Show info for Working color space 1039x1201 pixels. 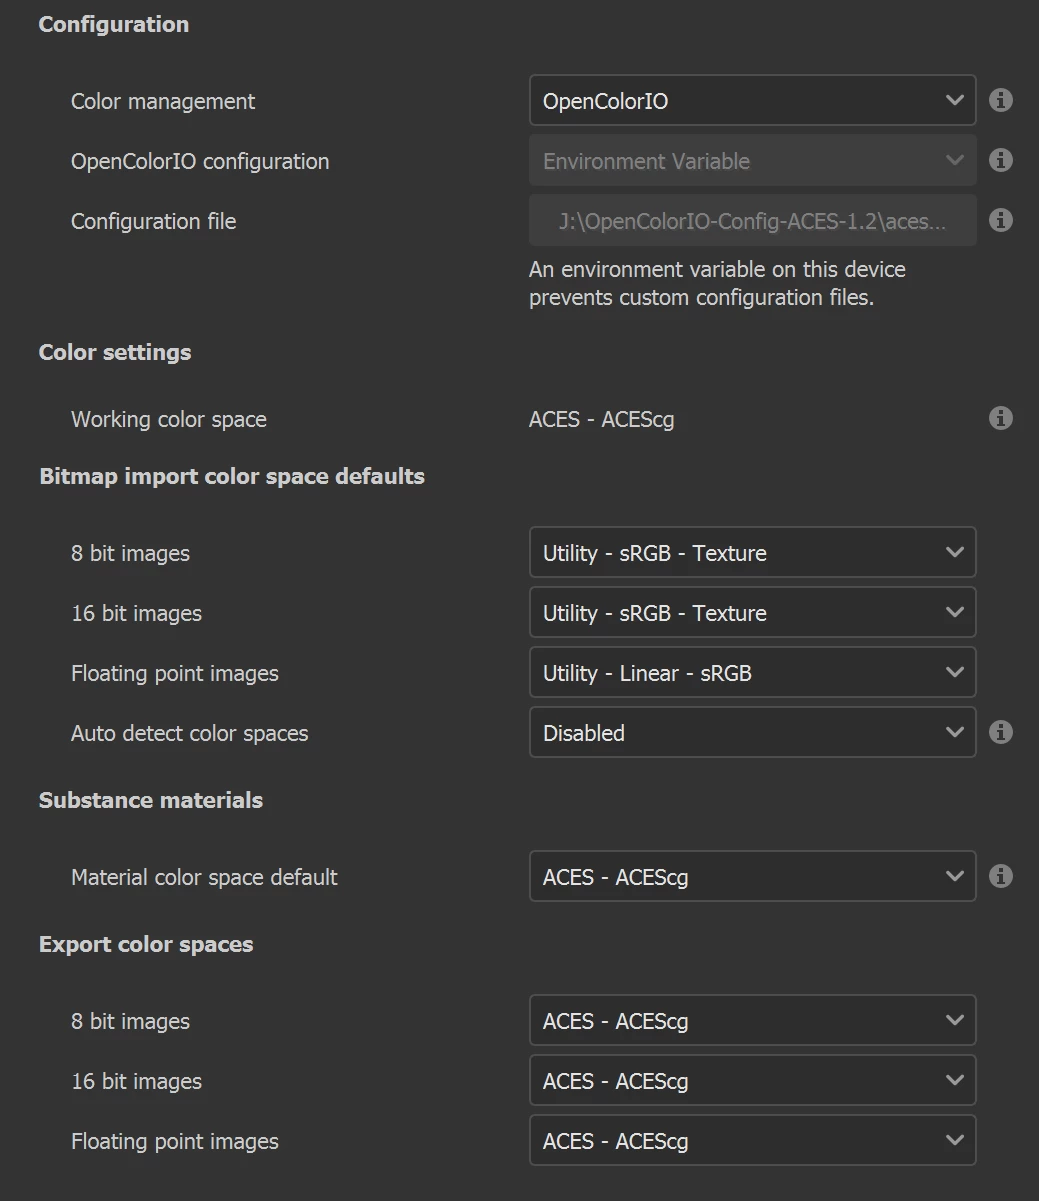(x=1000, y=418)
